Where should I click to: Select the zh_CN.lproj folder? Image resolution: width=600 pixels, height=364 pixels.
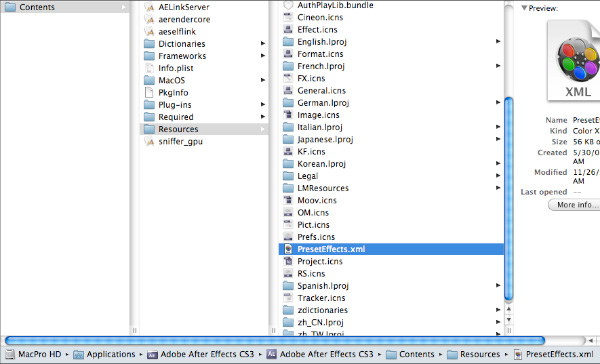pyautogui.click(x=320, y=322)
